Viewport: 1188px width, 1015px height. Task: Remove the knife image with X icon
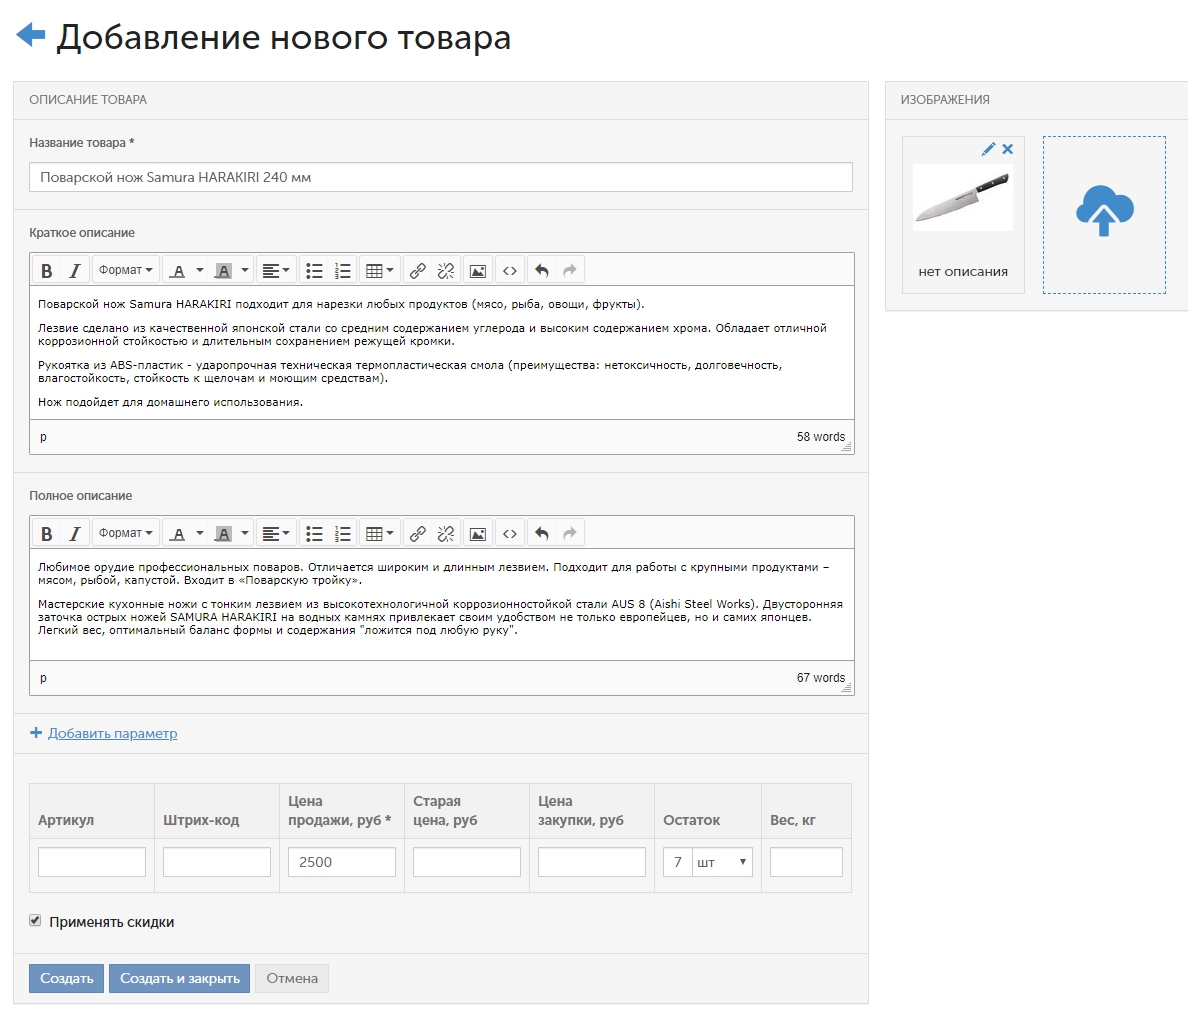tap(1008, 149)
